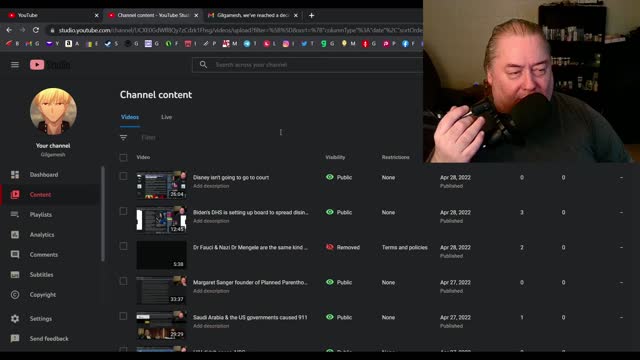Open the Biden's DHS video title
The width and height of the screenshot is (640, 360).
point(251,212)
